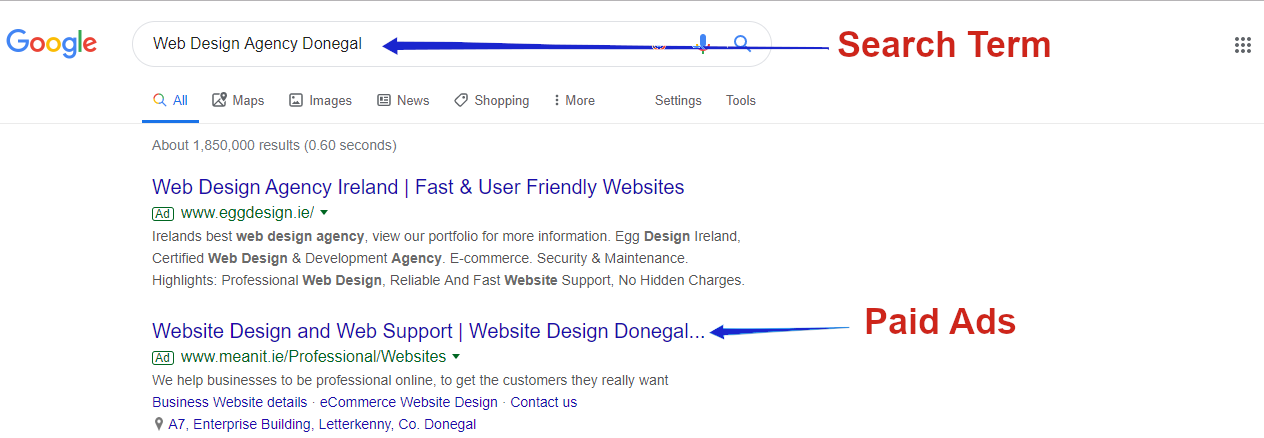Click the eCommerce Website Design sitelink
Screen dimensions: 1264x438
pos(409,402)
